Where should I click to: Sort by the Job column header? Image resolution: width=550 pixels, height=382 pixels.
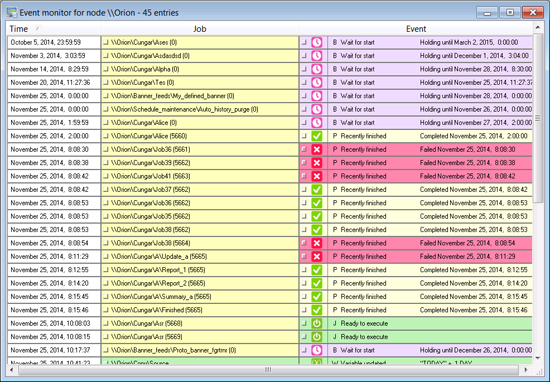click(200, 29)
